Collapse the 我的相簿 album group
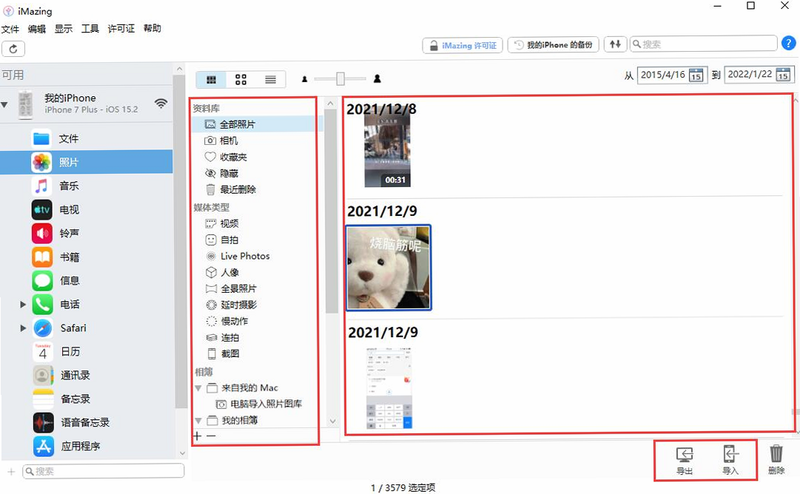 tap(198, 421)
